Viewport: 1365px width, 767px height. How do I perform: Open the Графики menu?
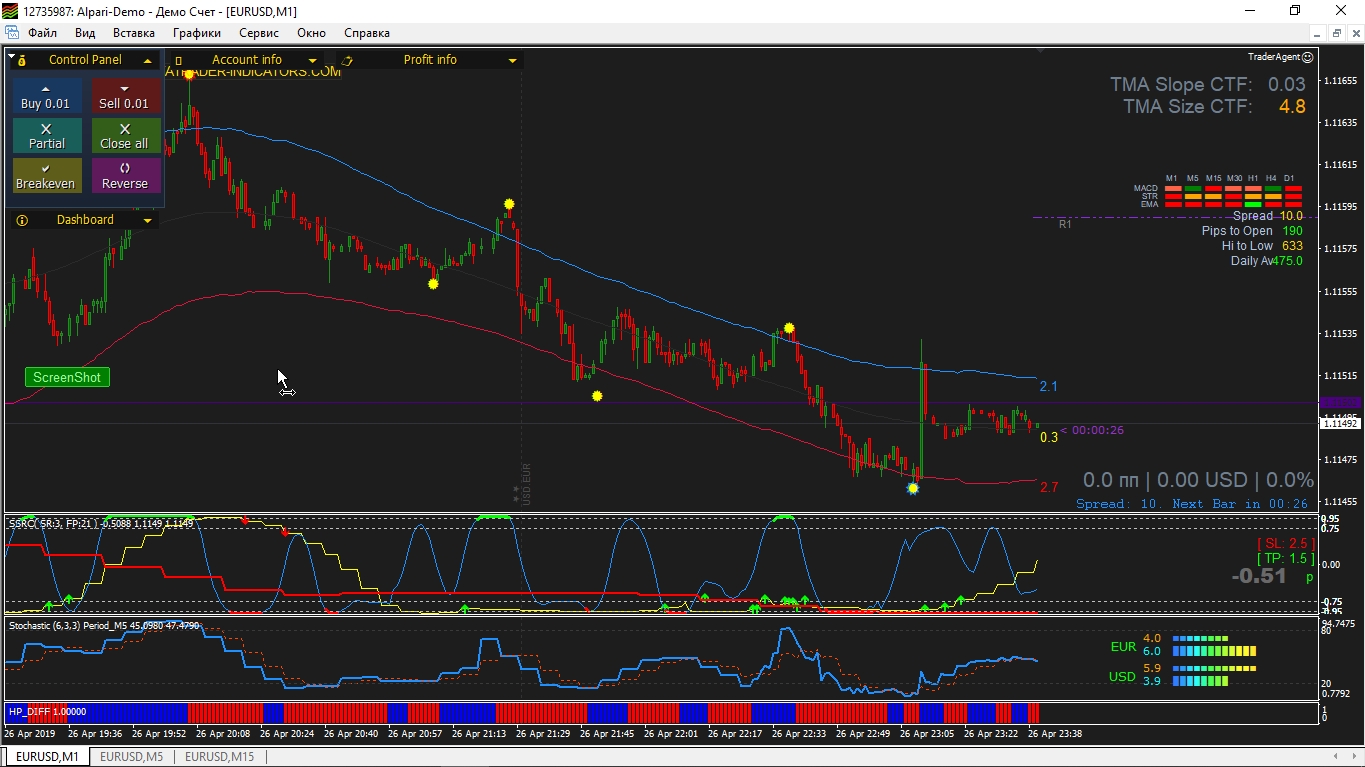pyautogui.click(x=197, y=33)
